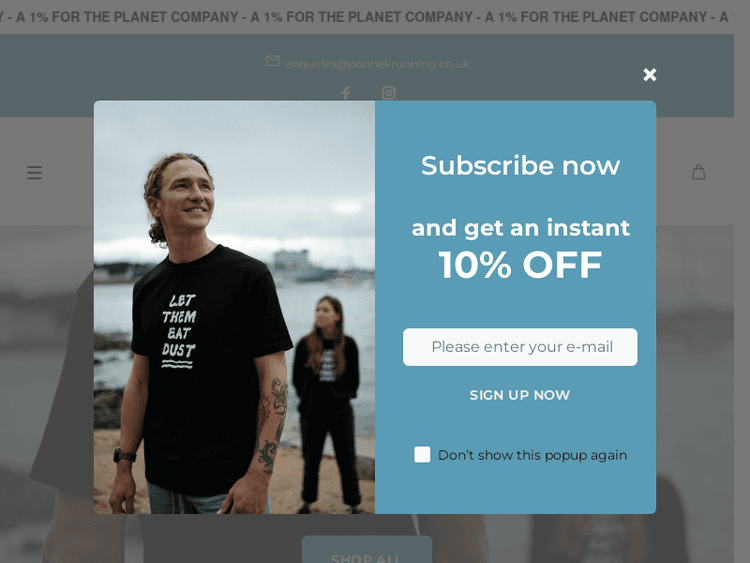Visit the Facebook page icon

click(346, 92)
